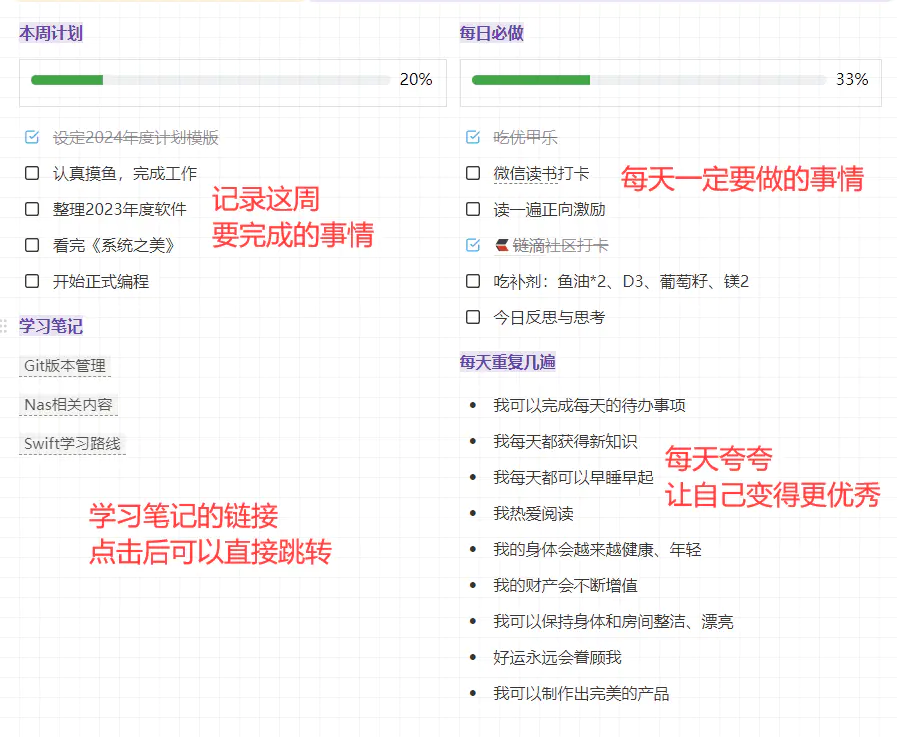Screen dimensions: 897x737
Task: Click the 今日反思与思考 task text
Action: [x=549, y=318]
